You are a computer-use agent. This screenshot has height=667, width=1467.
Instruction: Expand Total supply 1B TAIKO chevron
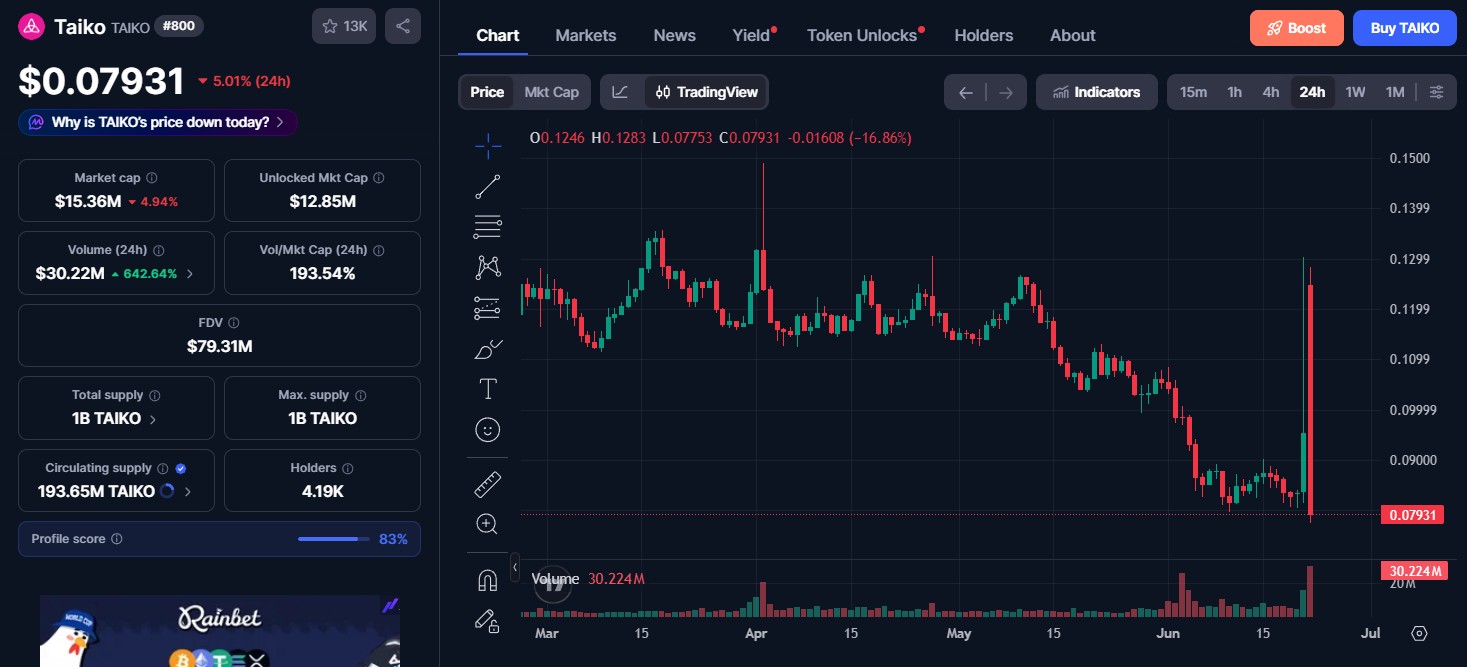(x=152, y=419)
